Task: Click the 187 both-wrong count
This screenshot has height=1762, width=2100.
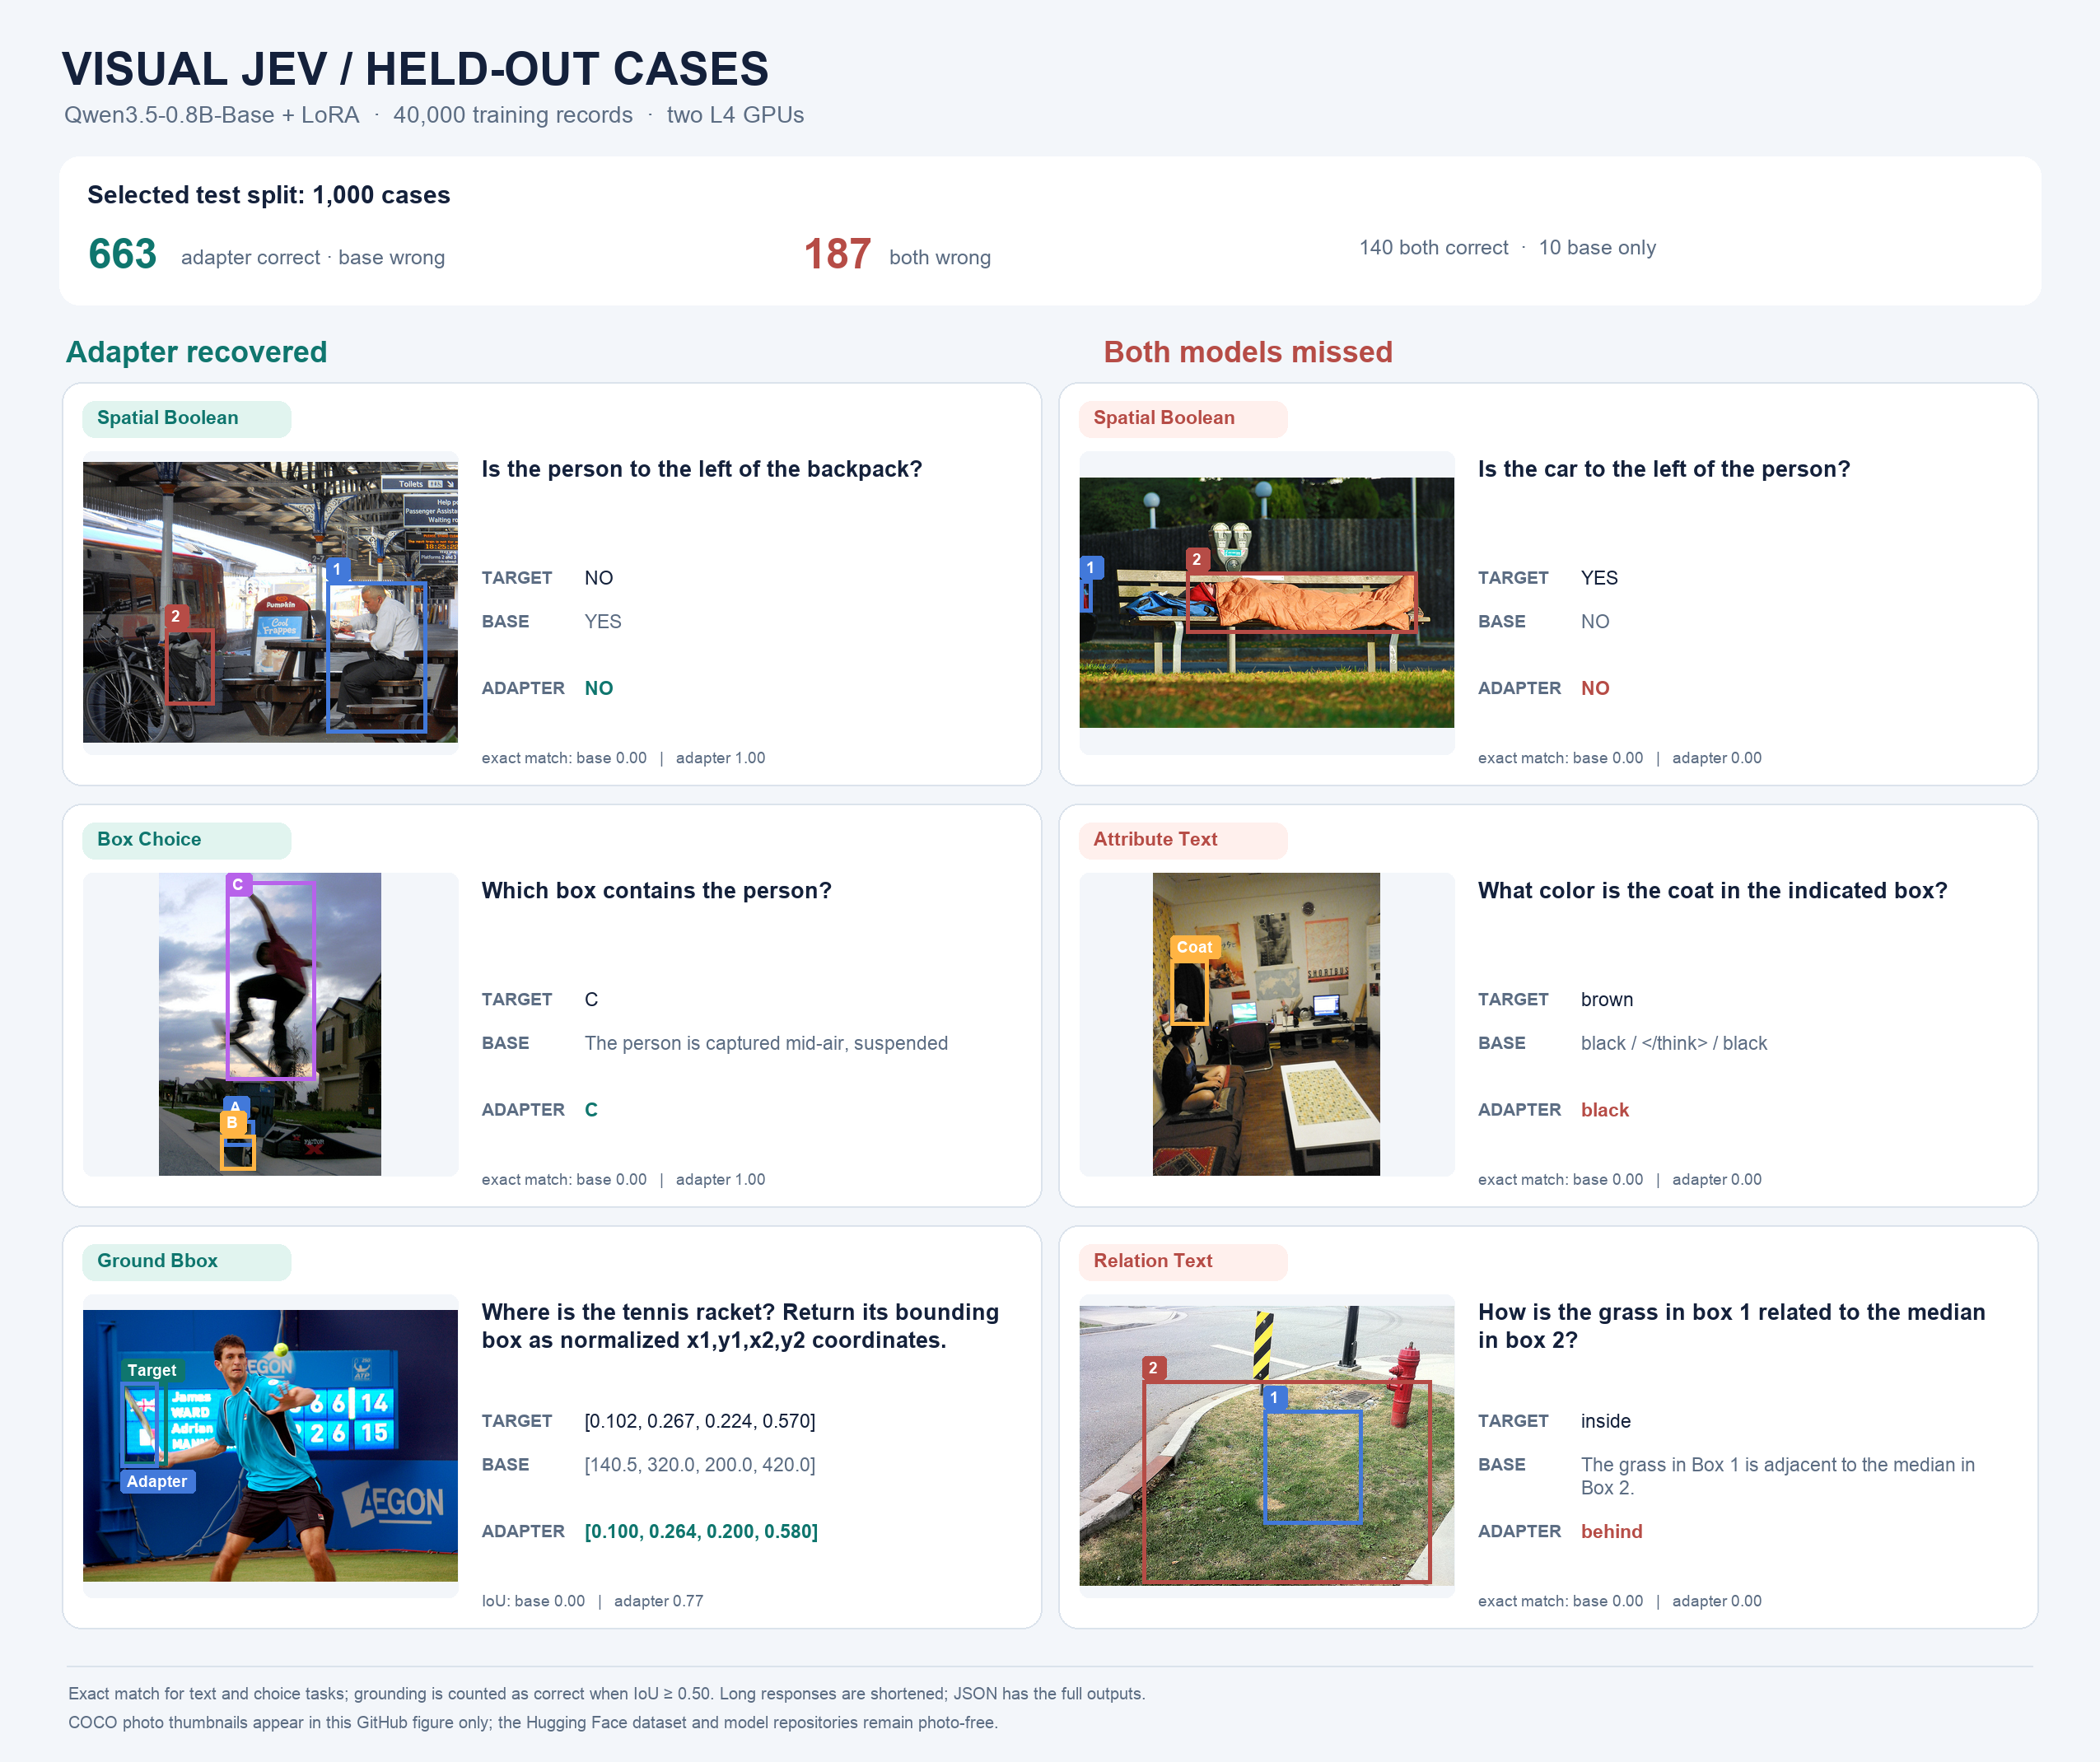Action: point(837,254)
